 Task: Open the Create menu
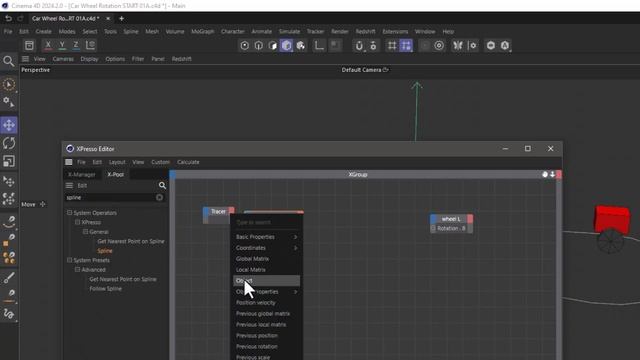click(x=43, y=31)
